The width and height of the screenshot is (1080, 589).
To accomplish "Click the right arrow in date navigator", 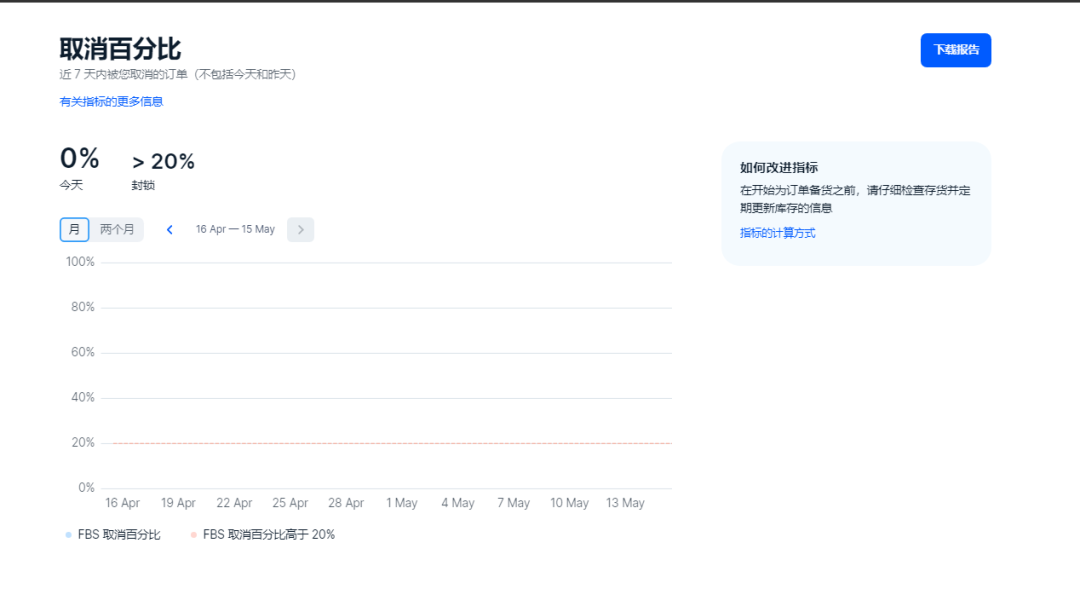I will tap(300, 229).
